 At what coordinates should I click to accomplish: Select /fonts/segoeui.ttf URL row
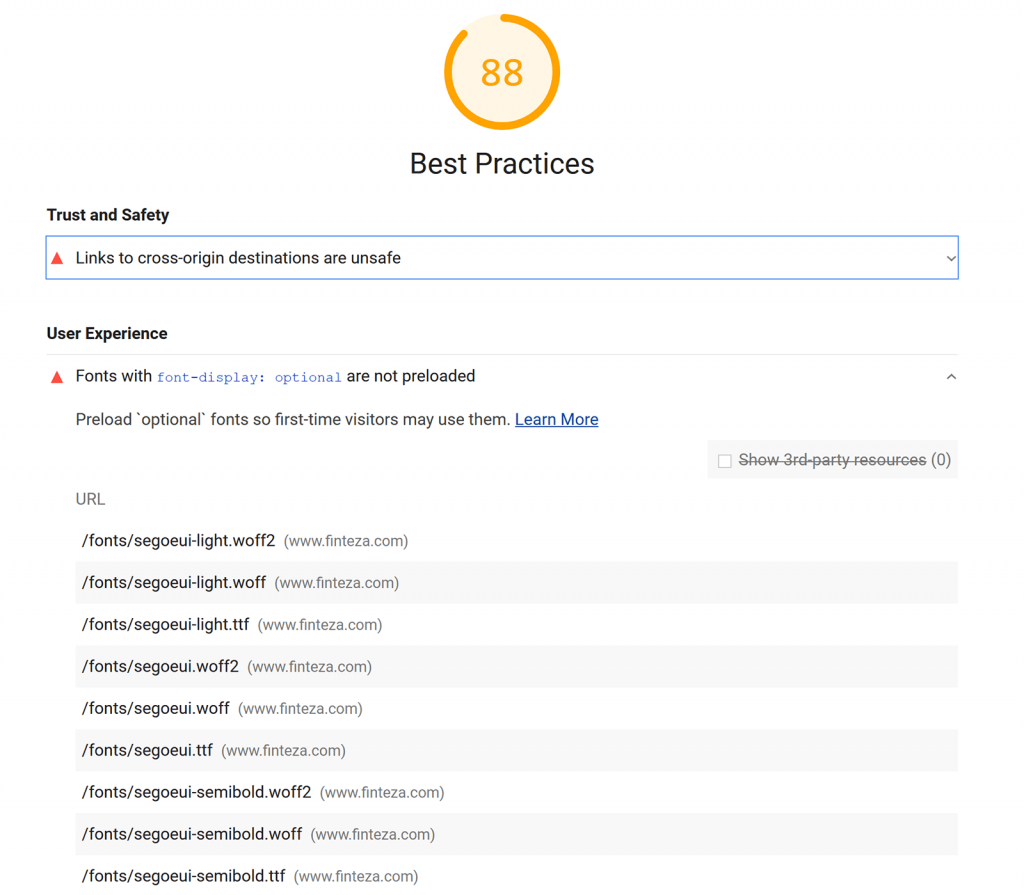click(x=517, y=750)
